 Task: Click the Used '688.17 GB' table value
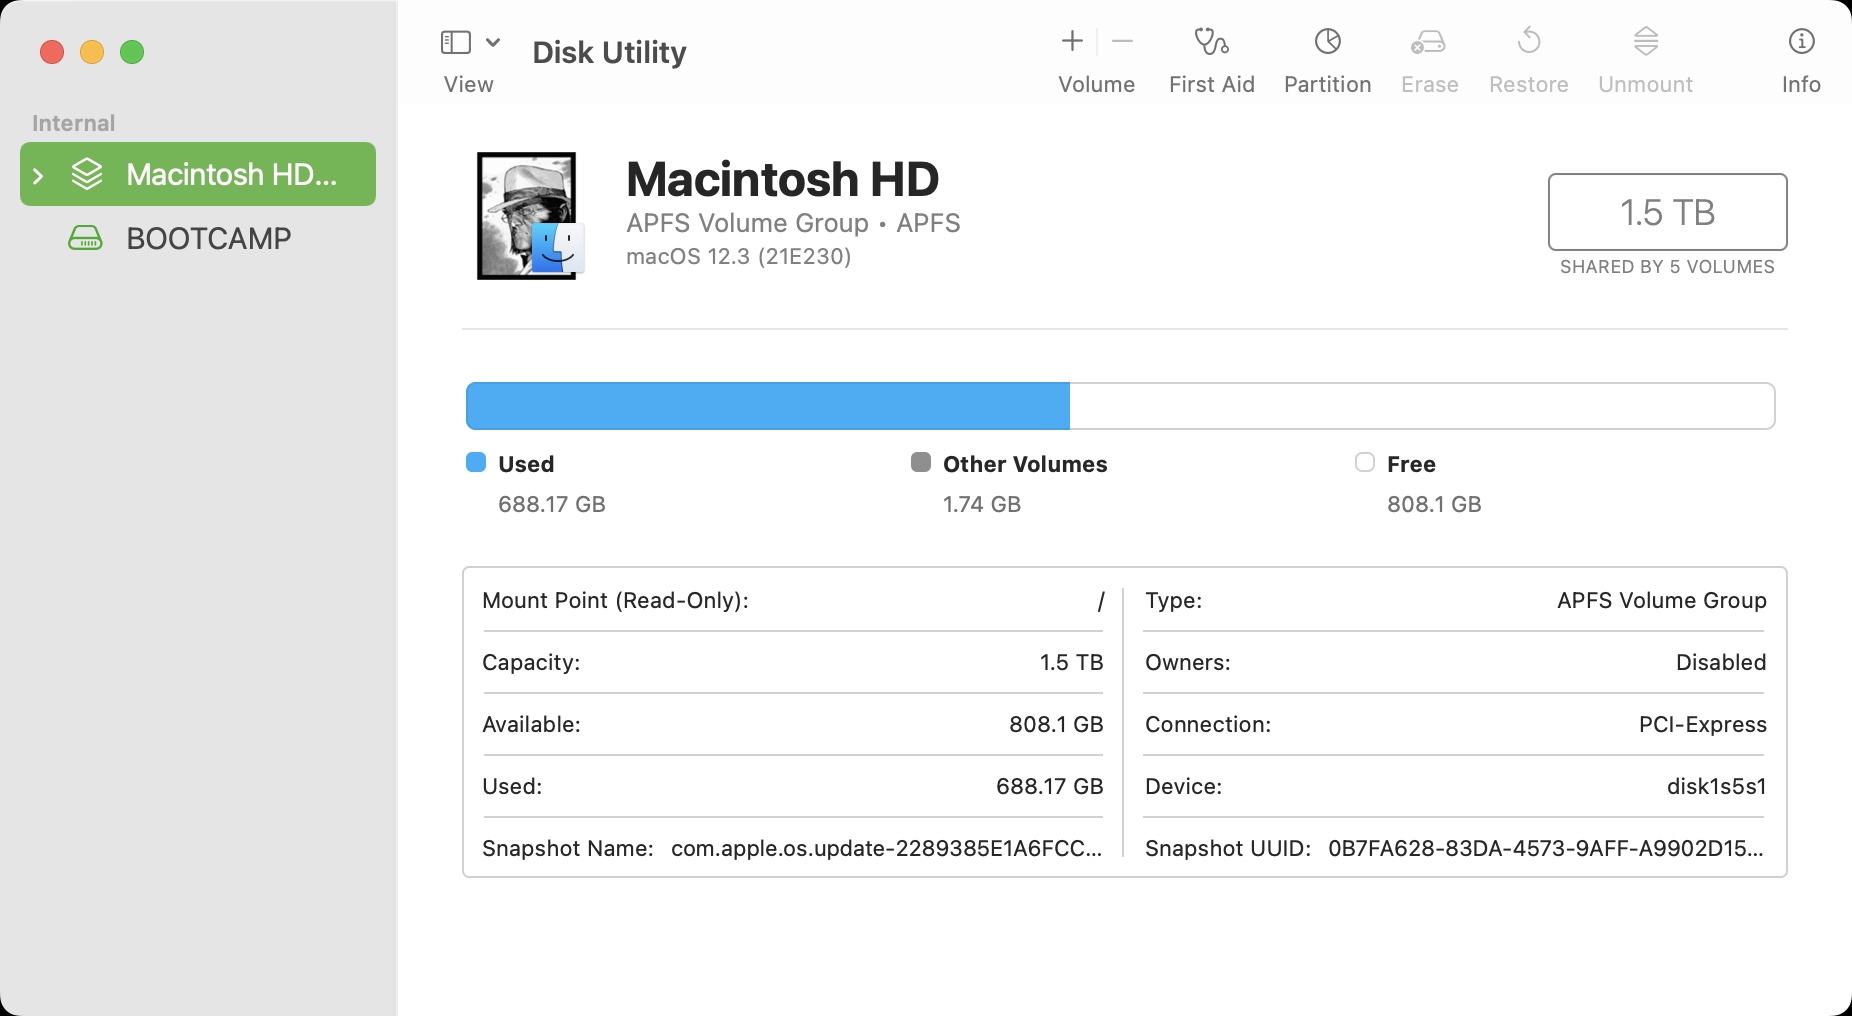click(1049, 787)
